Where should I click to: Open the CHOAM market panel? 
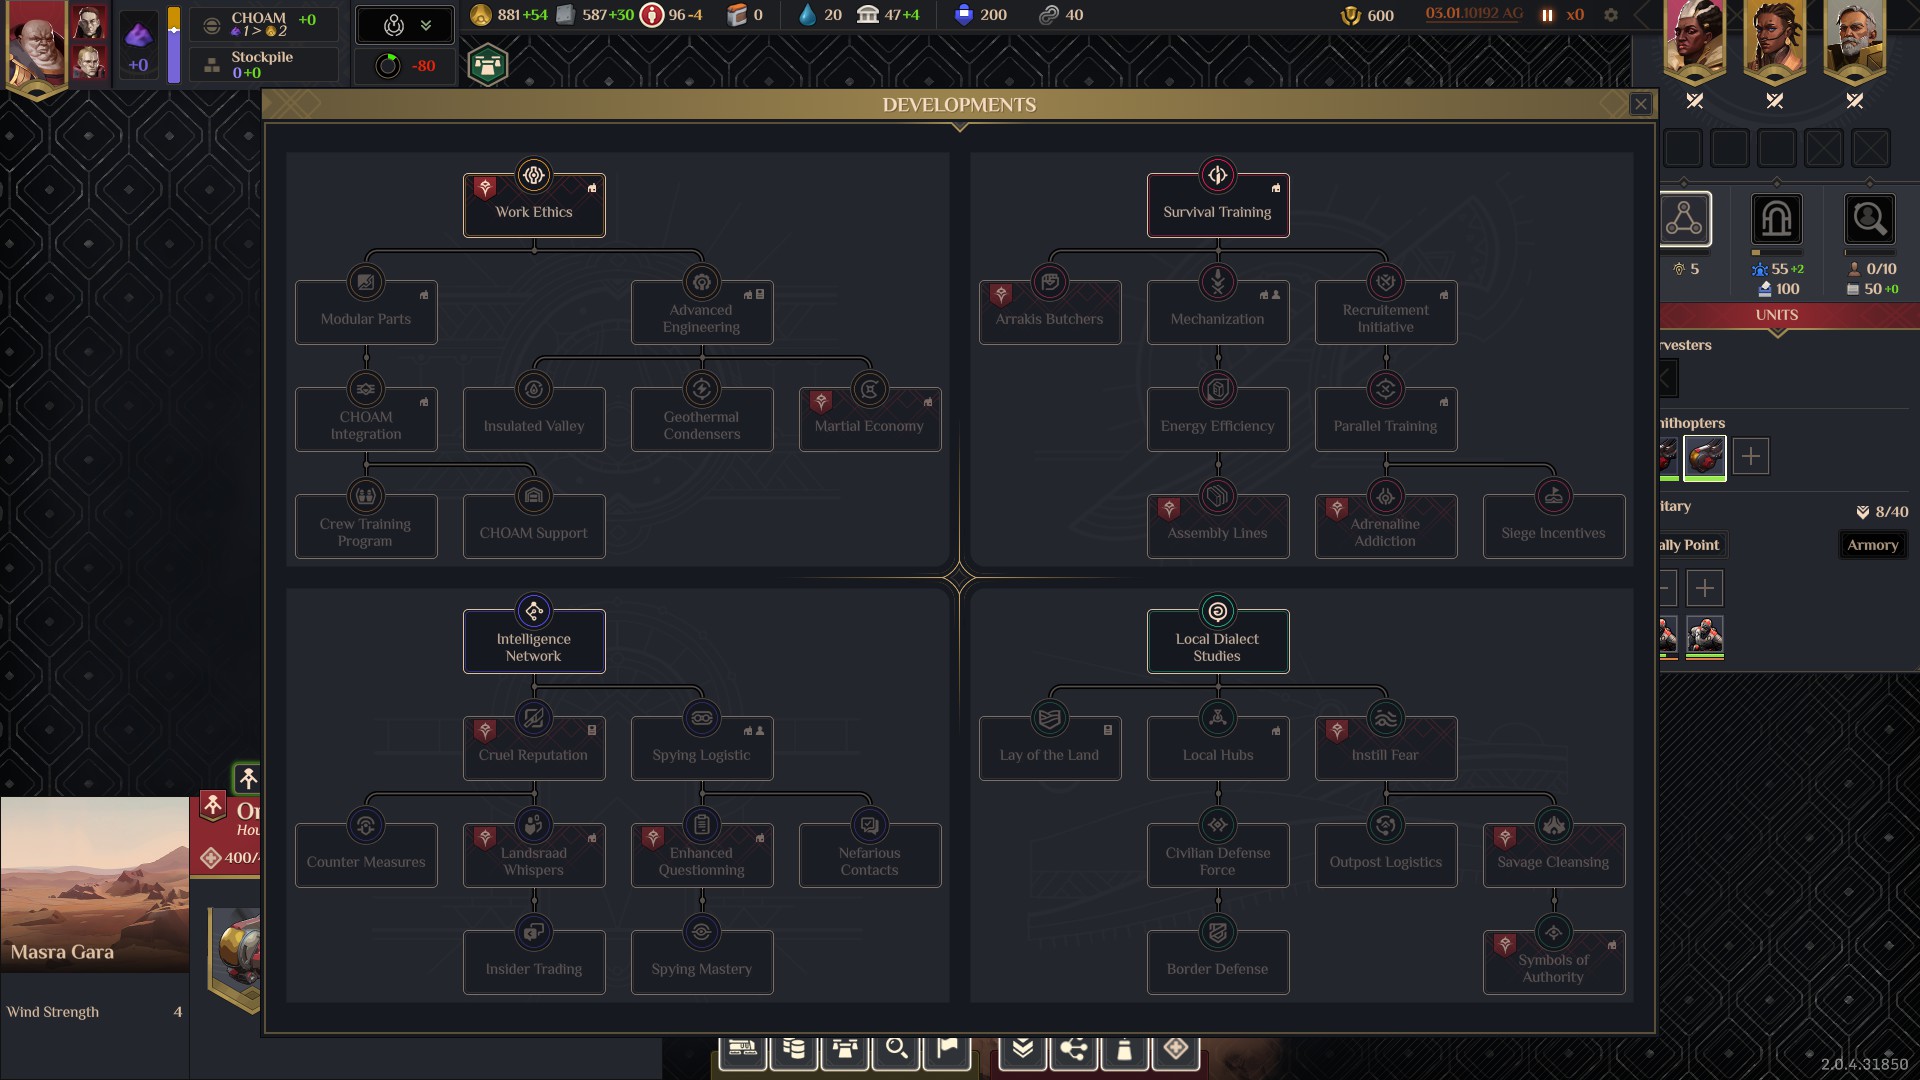tap(262, 24)
